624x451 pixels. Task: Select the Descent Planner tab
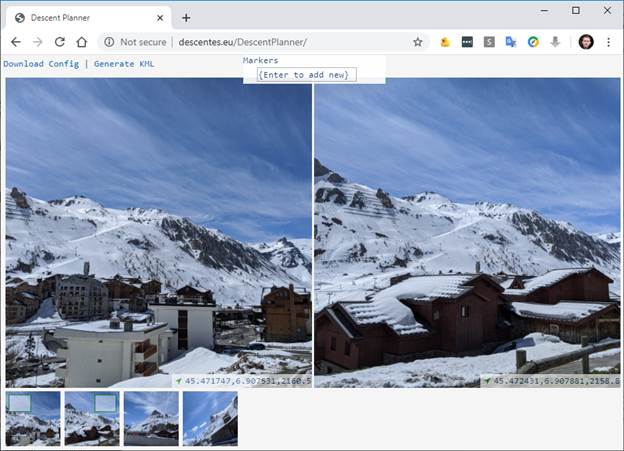pyautogui.click(x=88, y=18)
